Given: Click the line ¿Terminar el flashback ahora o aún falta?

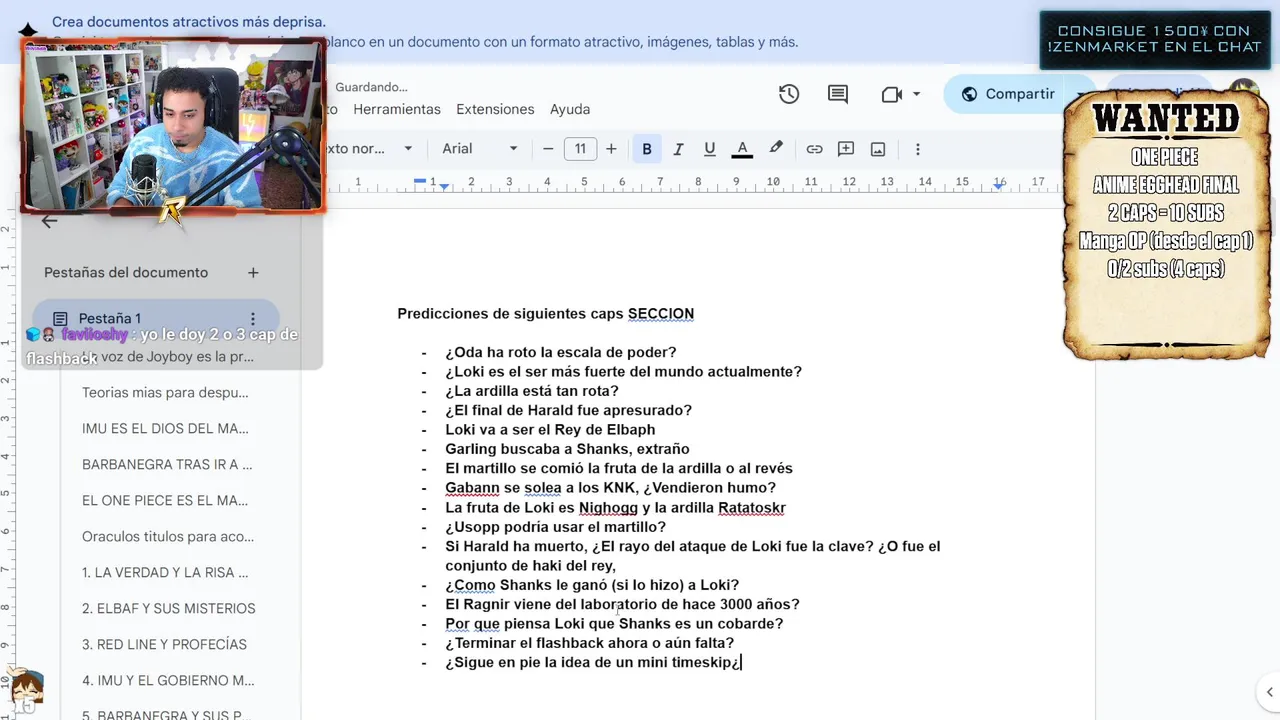Looking at the screenshot, I should click(x=589, y=643).
